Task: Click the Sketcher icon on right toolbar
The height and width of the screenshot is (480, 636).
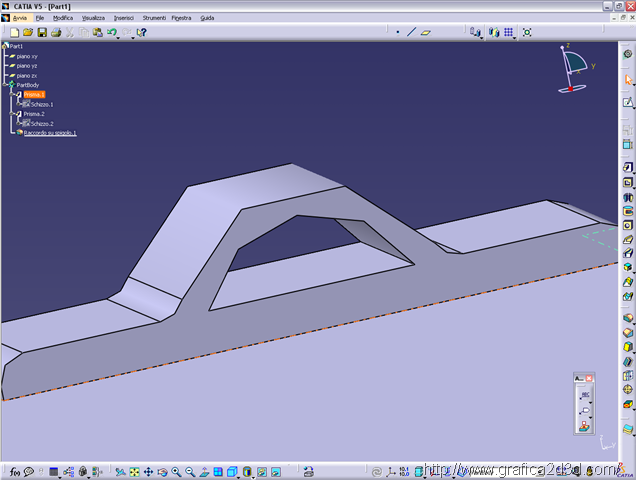Action: point(628,103)
